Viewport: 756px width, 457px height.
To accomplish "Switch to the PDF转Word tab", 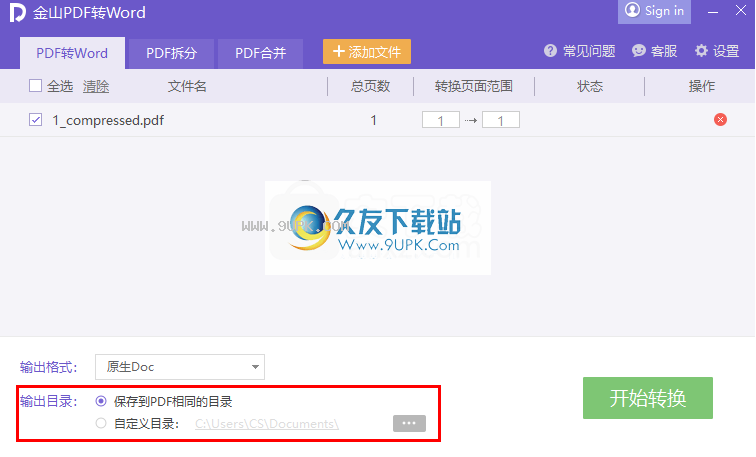I will click(x=72, y=53).
